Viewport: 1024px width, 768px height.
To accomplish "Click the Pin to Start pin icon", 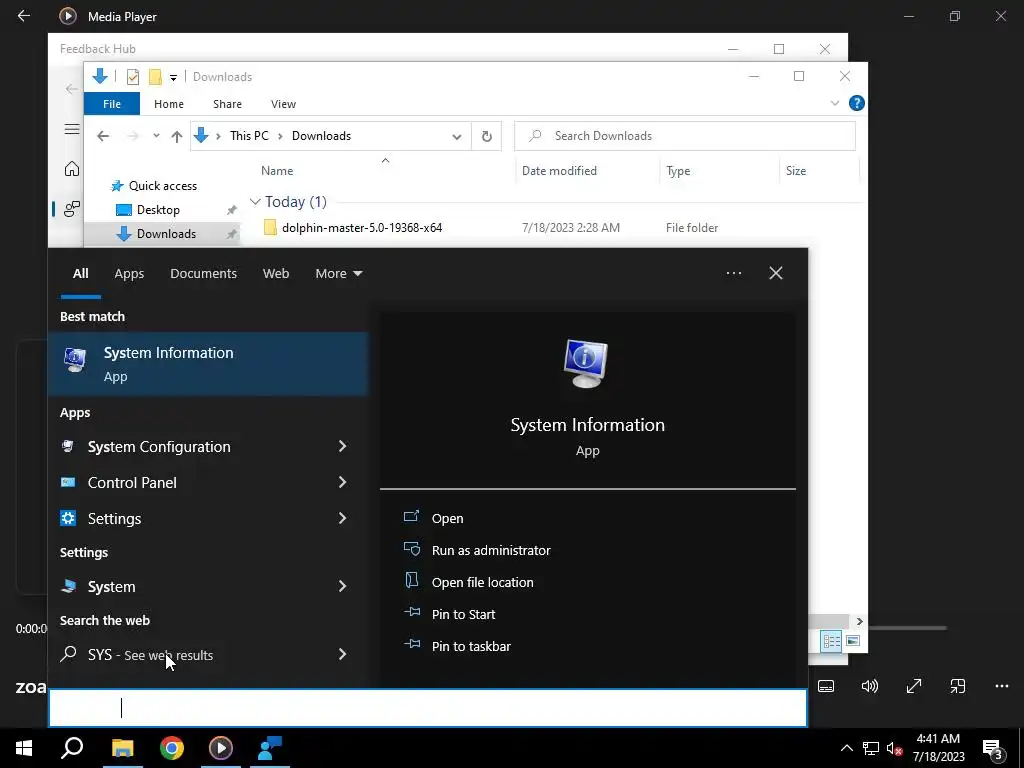I will 411,613.
